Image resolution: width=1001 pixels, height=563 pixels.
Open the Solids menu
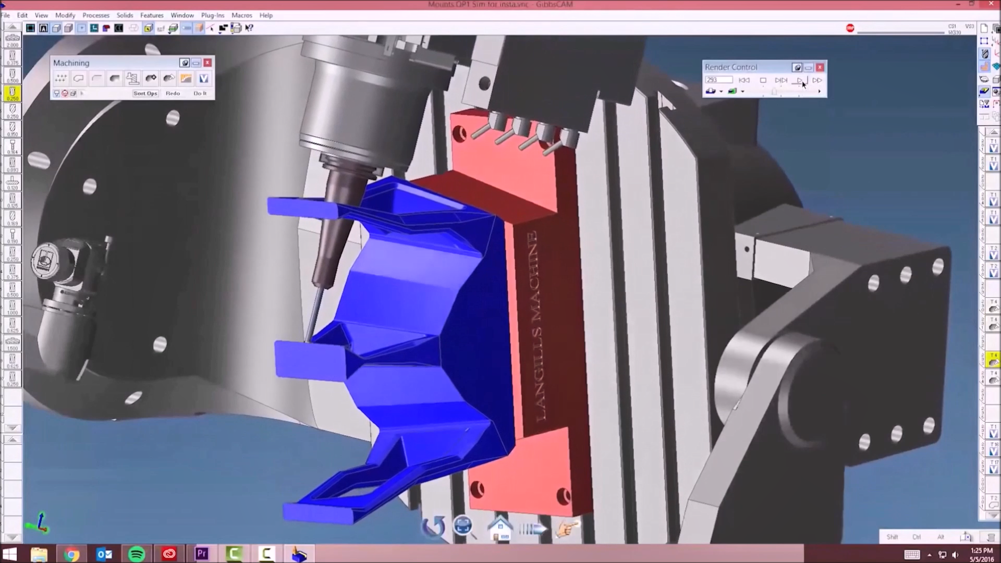pyautogui.click(x=124, y=16)
